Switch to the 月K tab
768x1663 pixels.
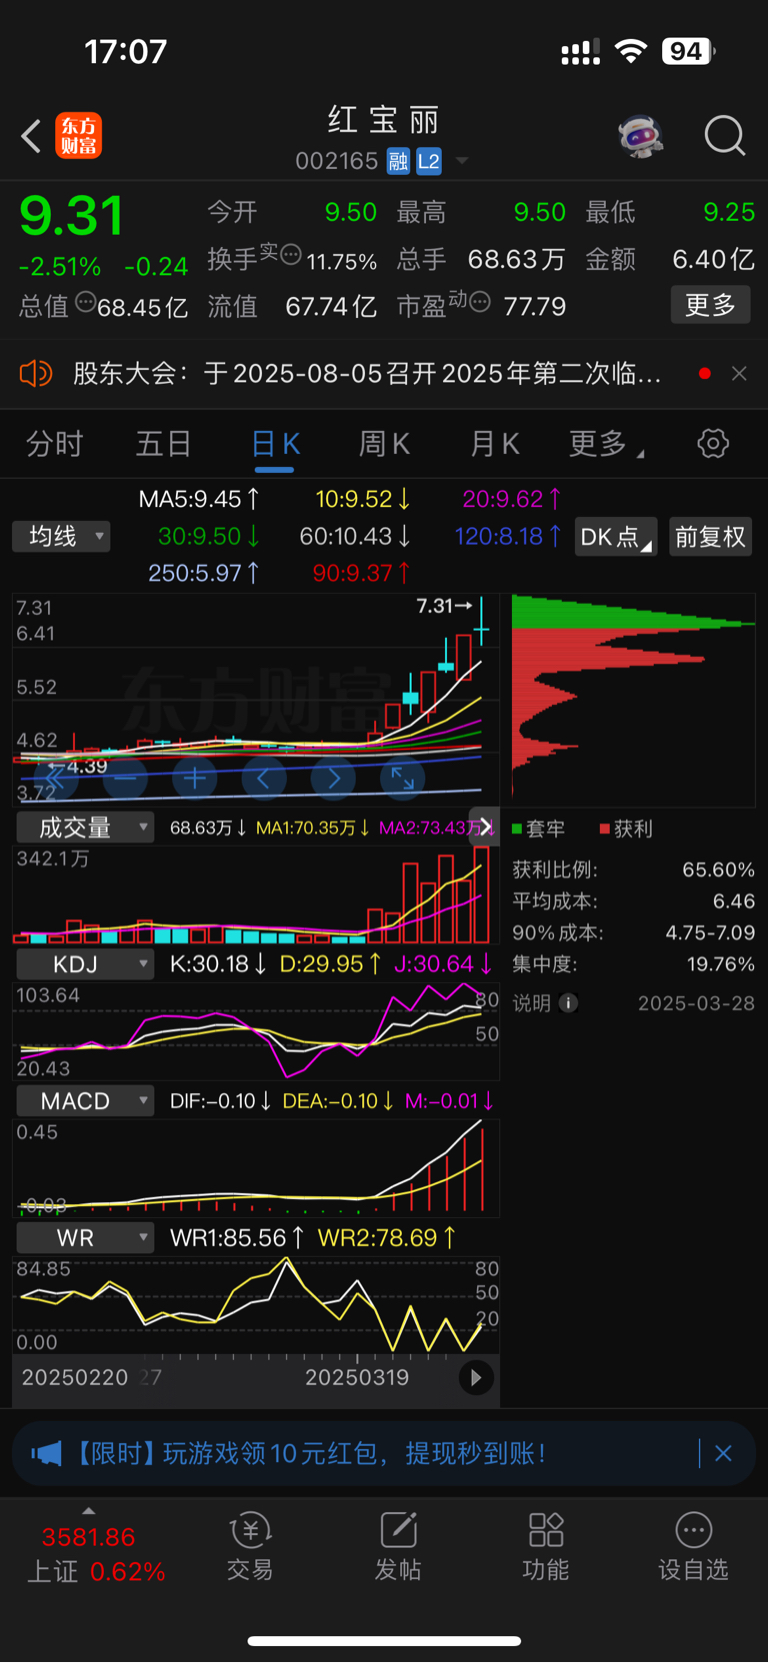tap(494, 444)
